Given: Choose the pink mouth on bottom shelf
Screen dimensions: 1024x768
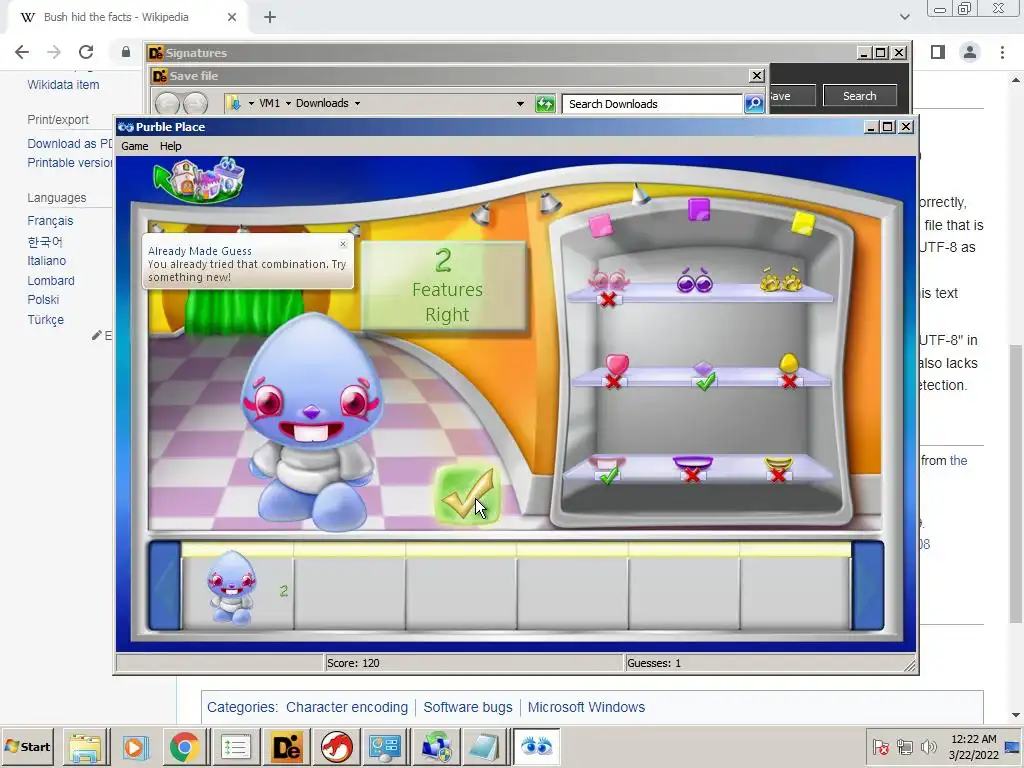Looking at the screenshot, I should [x=607, y=463].
